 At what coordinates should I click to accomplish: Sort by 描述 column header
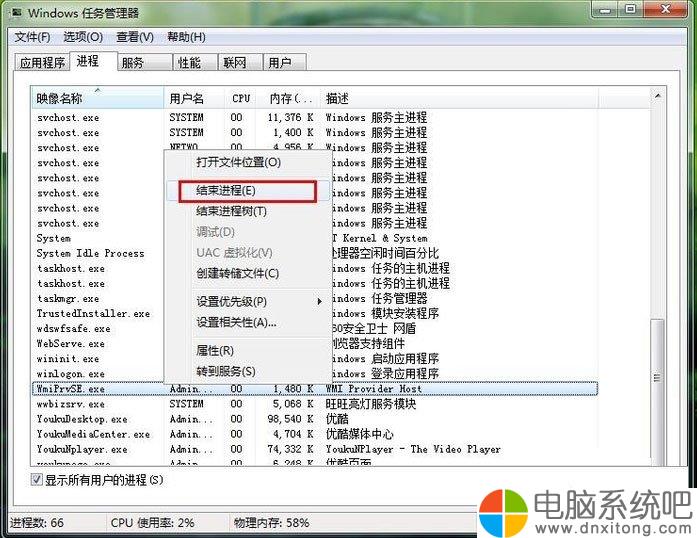coord(459,98)
